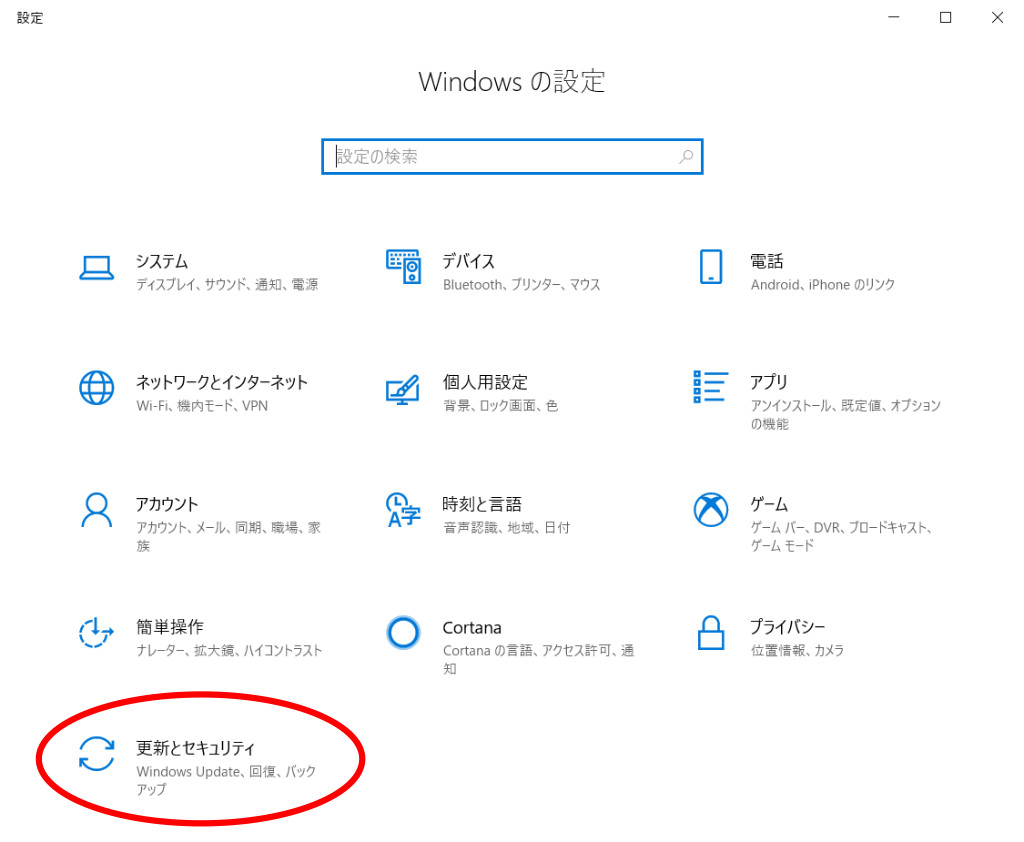Go to ネットワークとインターネット title
The image size is (1024, 842).
point(222,382)
